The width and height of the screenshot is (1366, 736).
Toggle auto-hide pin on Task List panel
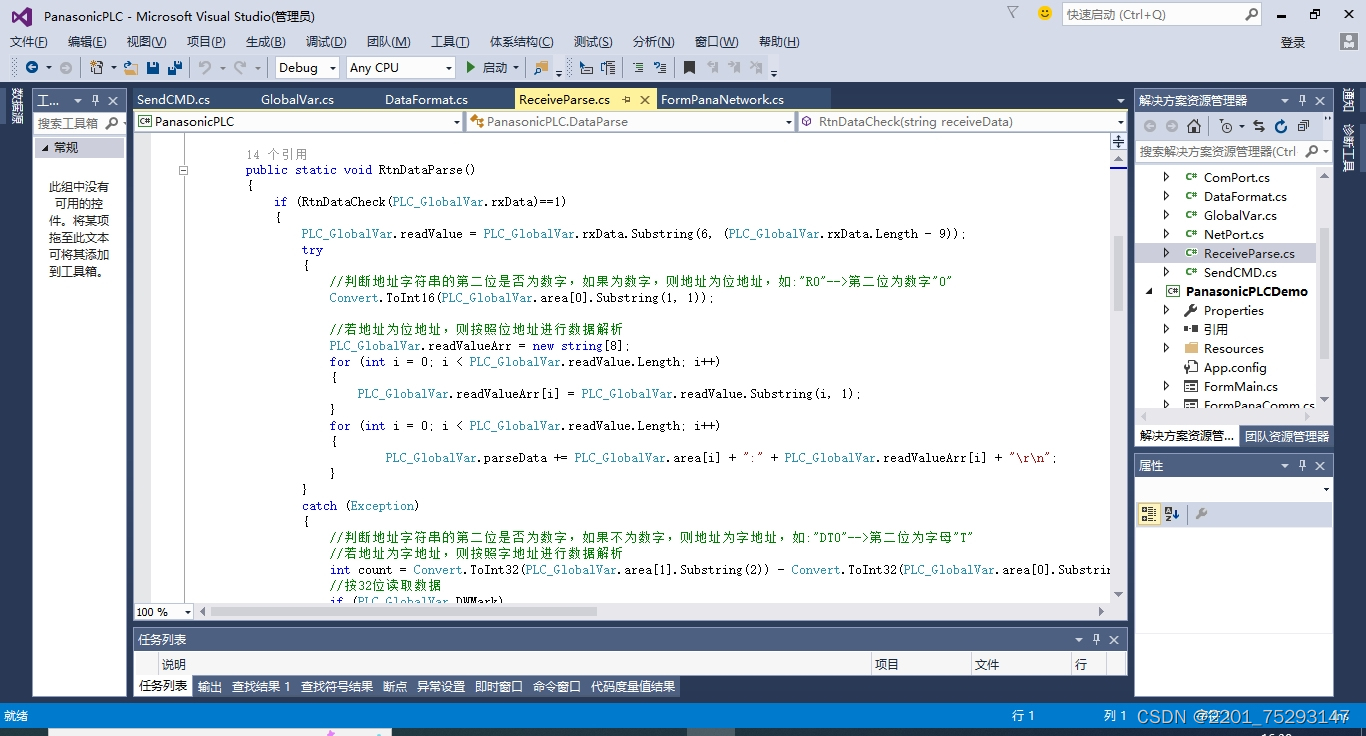click(1096, 639)
